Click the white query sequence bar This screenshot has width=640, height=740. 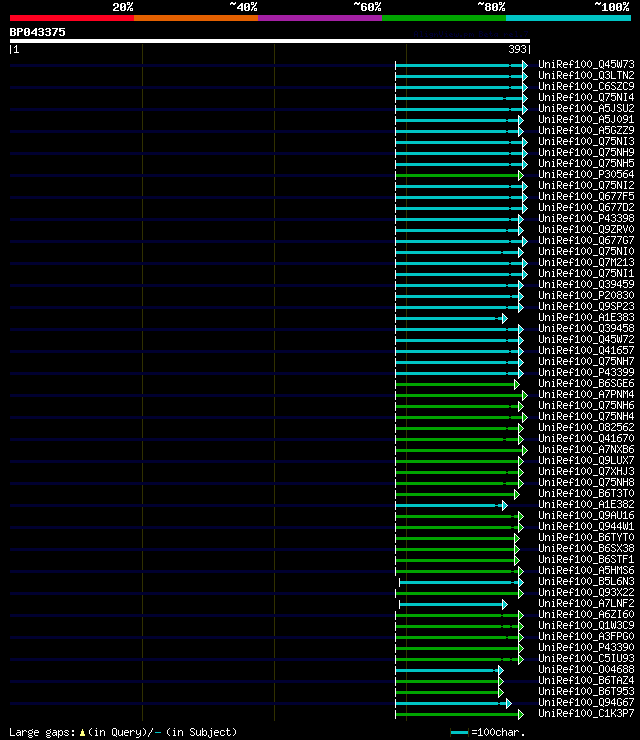click(x=269, y=41)
